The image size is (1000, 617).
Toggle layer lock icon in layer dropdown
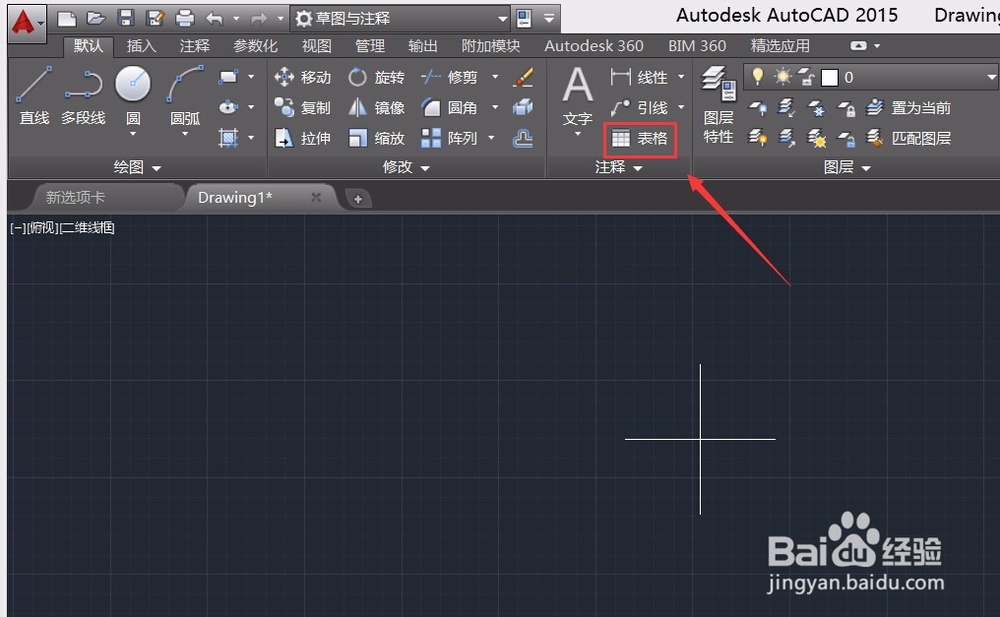pos(807,77)
